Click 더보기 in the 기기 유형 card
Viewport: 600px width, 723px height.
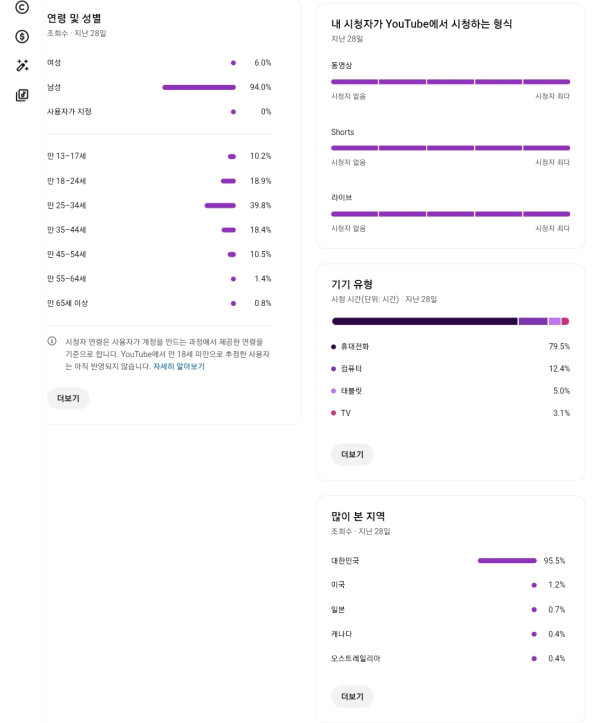(352, 454)
